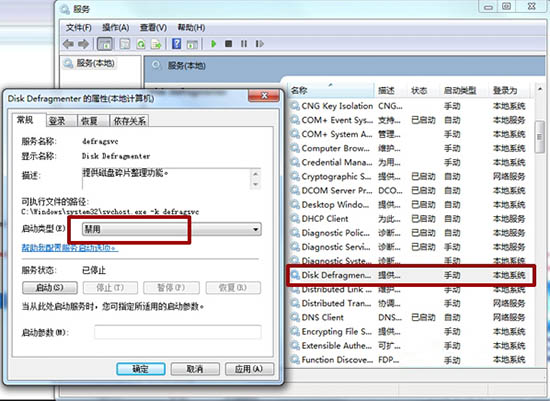Select the Encrypting File System row

[409, 331]
